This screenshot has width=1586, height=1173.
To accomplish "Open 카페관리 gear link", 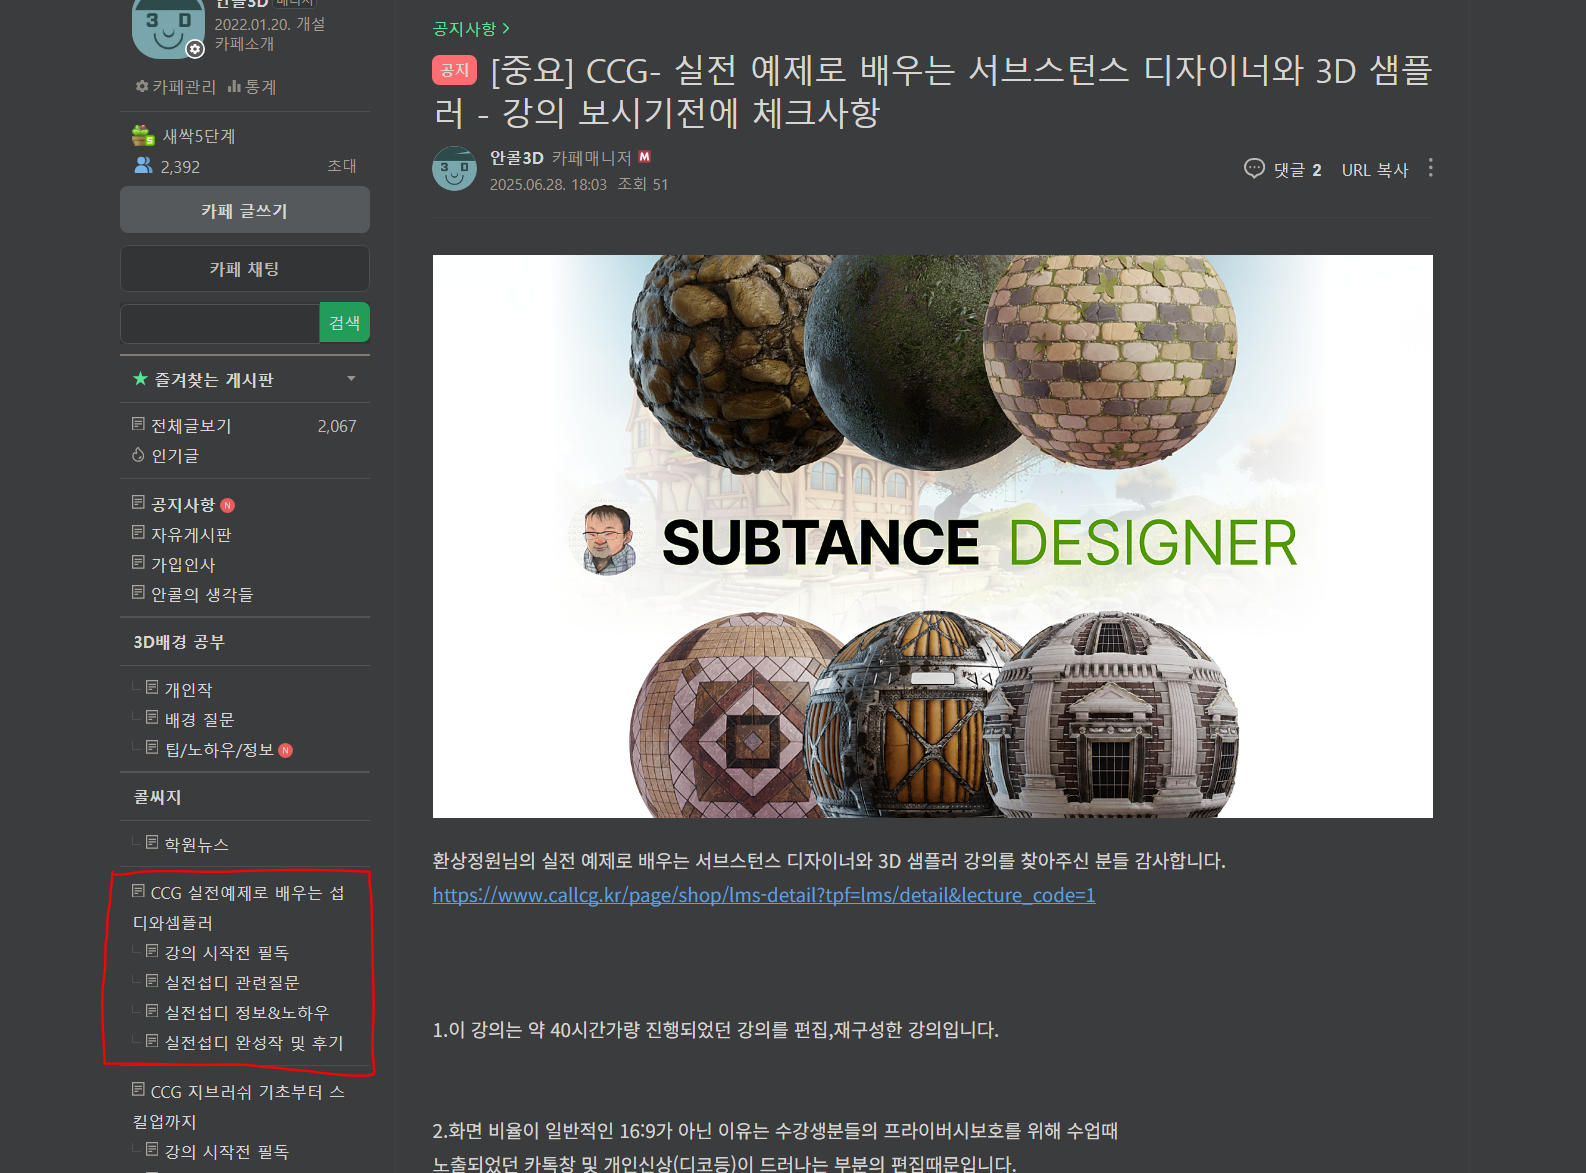I will (176, 87).
